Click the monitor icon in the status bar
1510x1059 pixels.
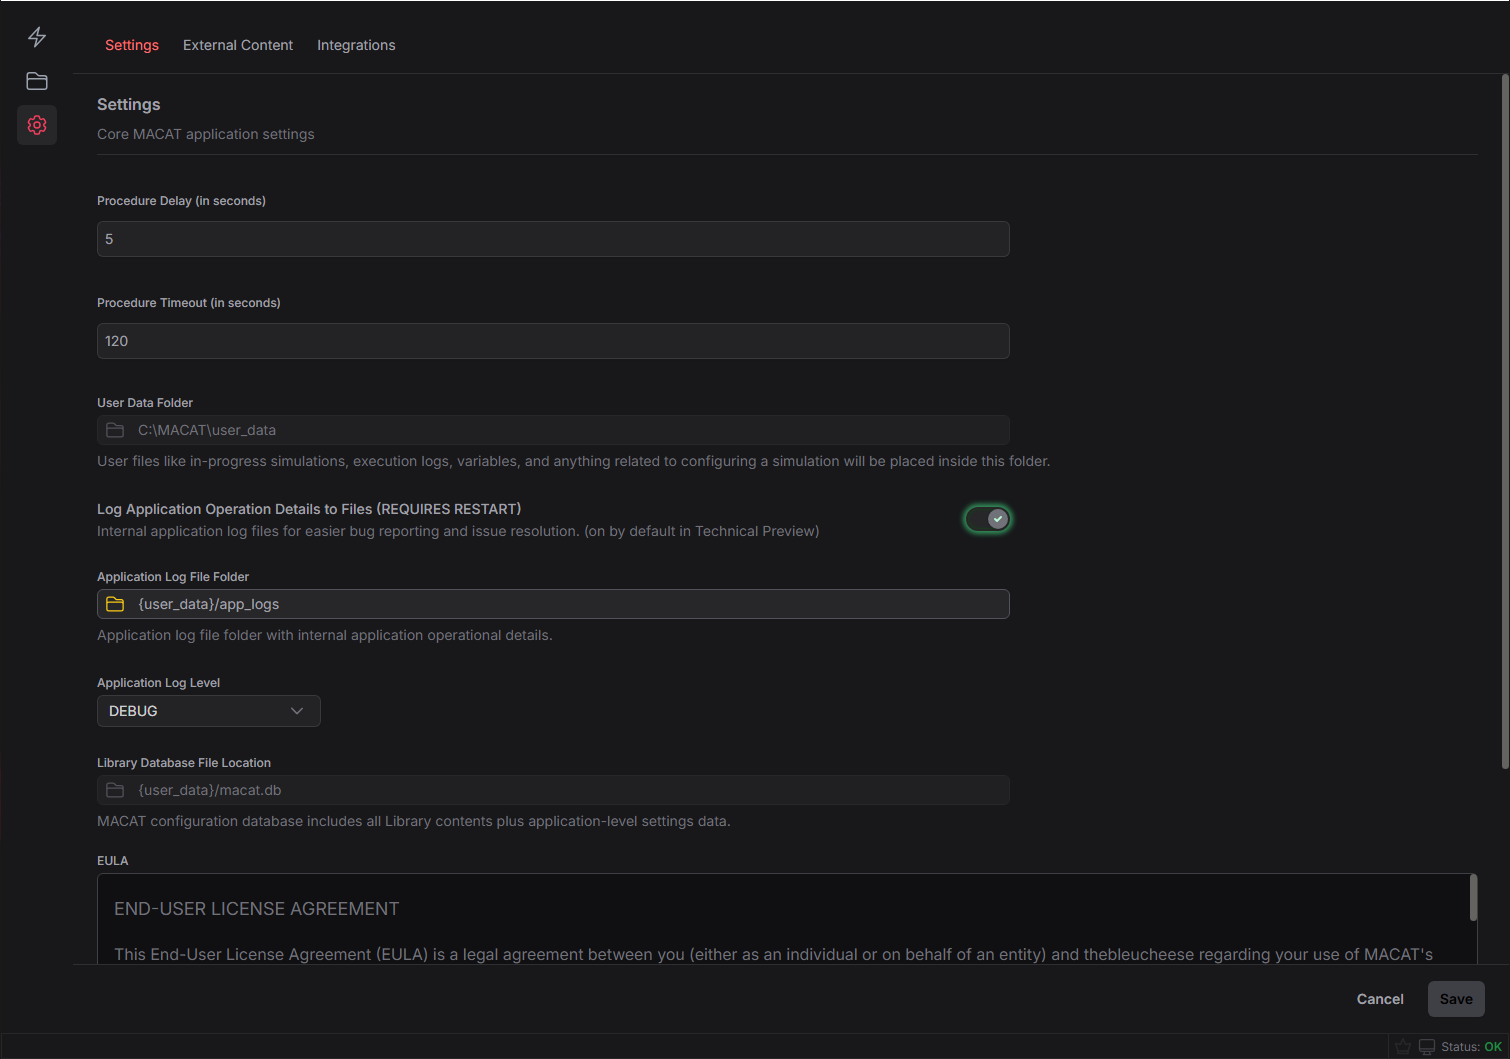(x=1426, y=1046)
